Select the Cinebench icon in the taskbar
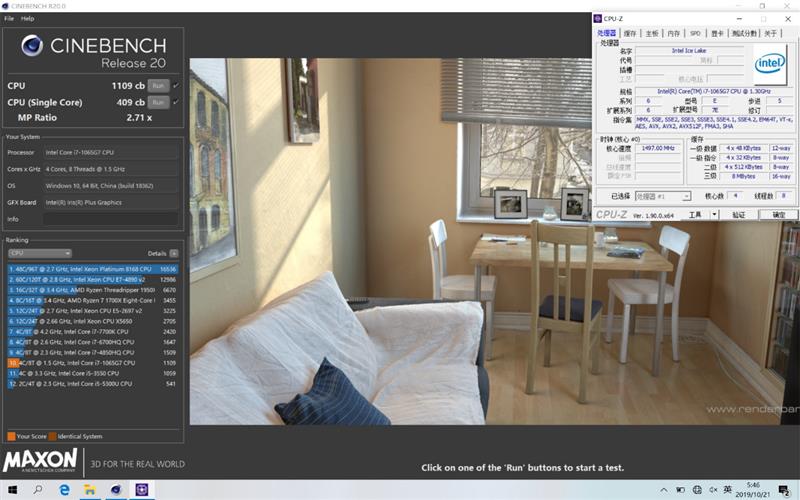Viewport: 800px width, 500px height. tap(117, 489)
